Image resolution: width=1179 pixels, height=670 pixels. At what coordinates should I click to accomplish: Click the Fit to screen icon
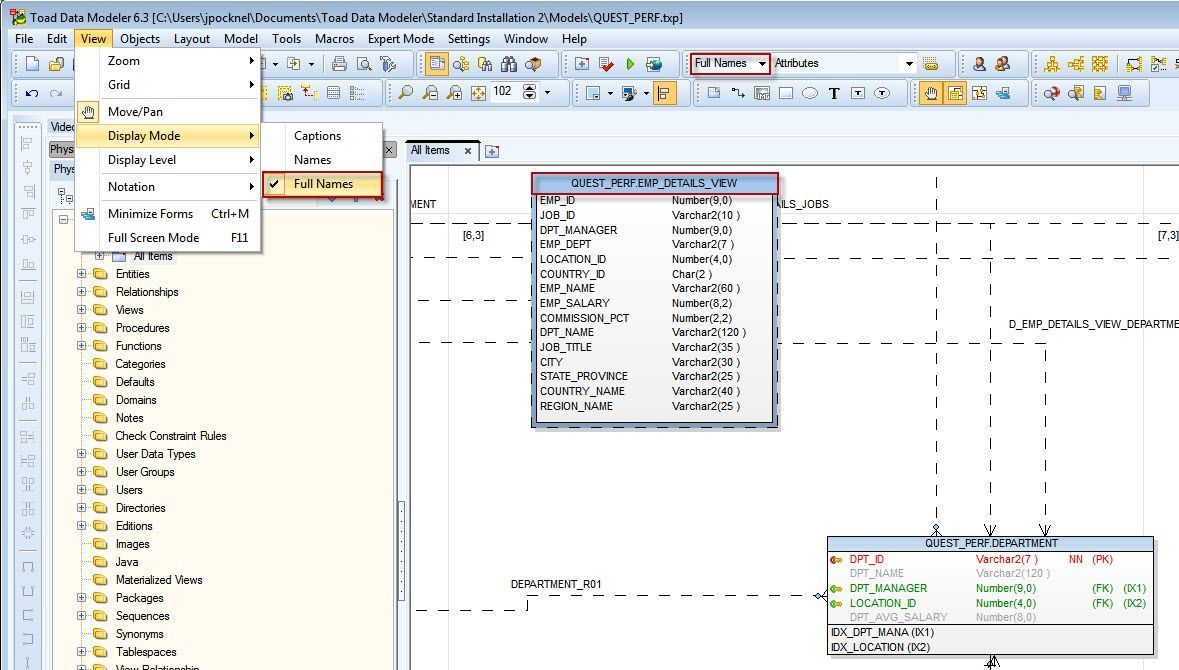478,93
